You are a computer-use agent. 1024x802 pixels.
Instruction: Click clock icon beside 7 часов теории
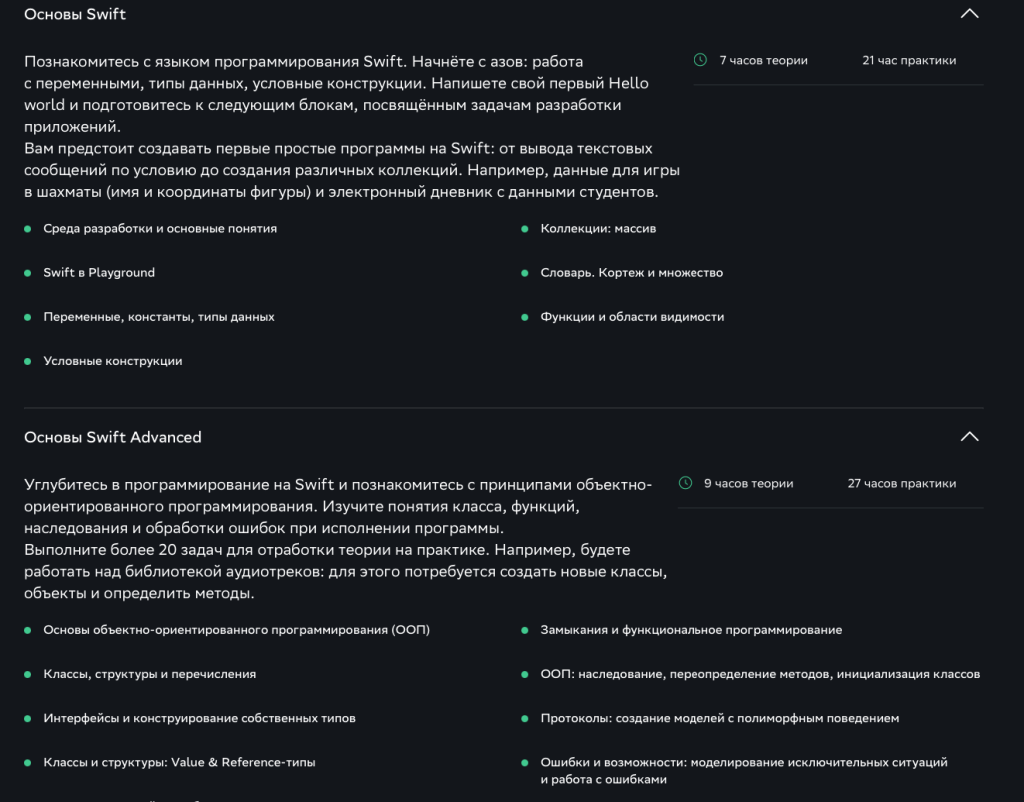[700, 60]
